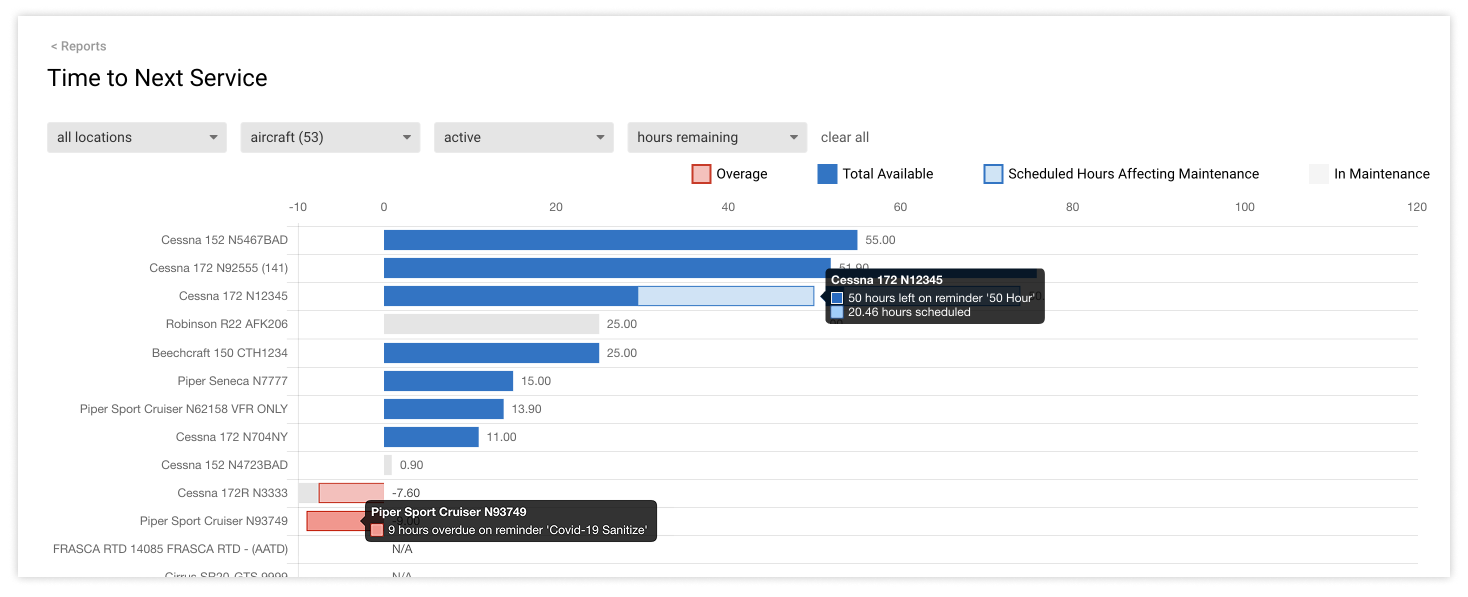
Task: Toggle the Overage legend item
Action: click(740, 173)
